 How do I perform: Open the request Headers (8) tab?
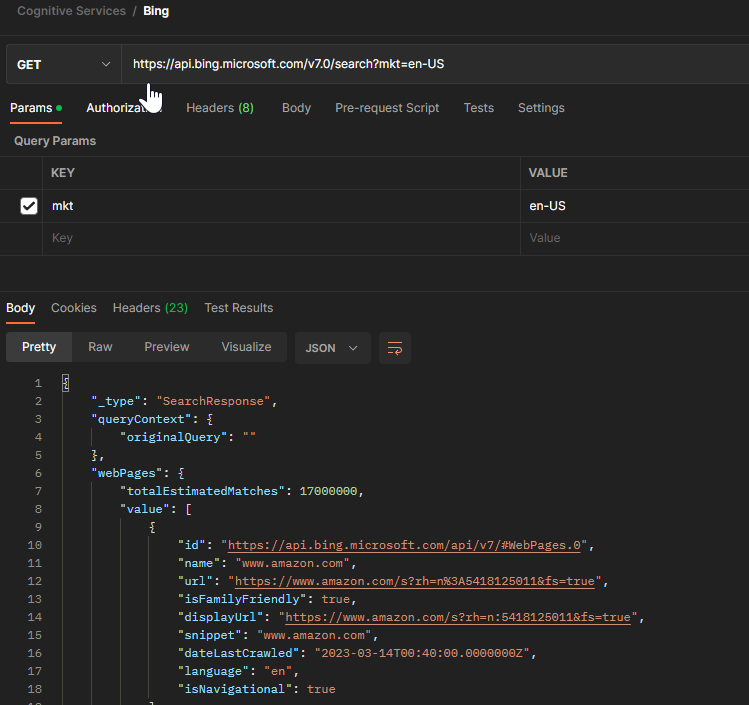(x=219, y=108)
